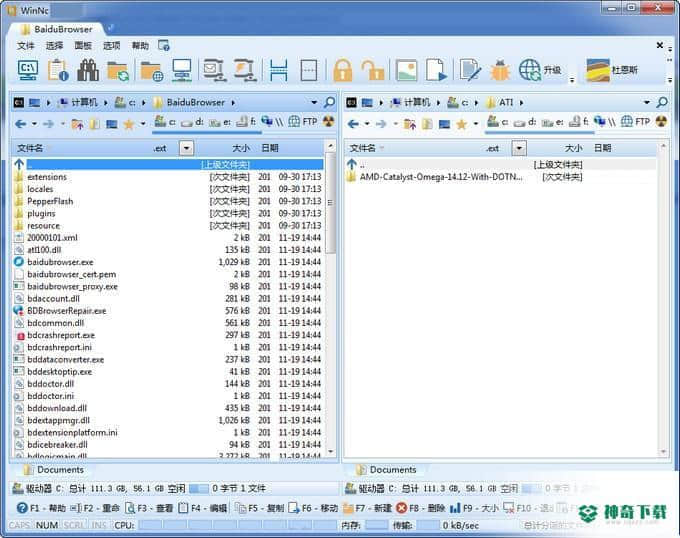
Task: Click the favorites star in left panel
Action: [129, 124]
